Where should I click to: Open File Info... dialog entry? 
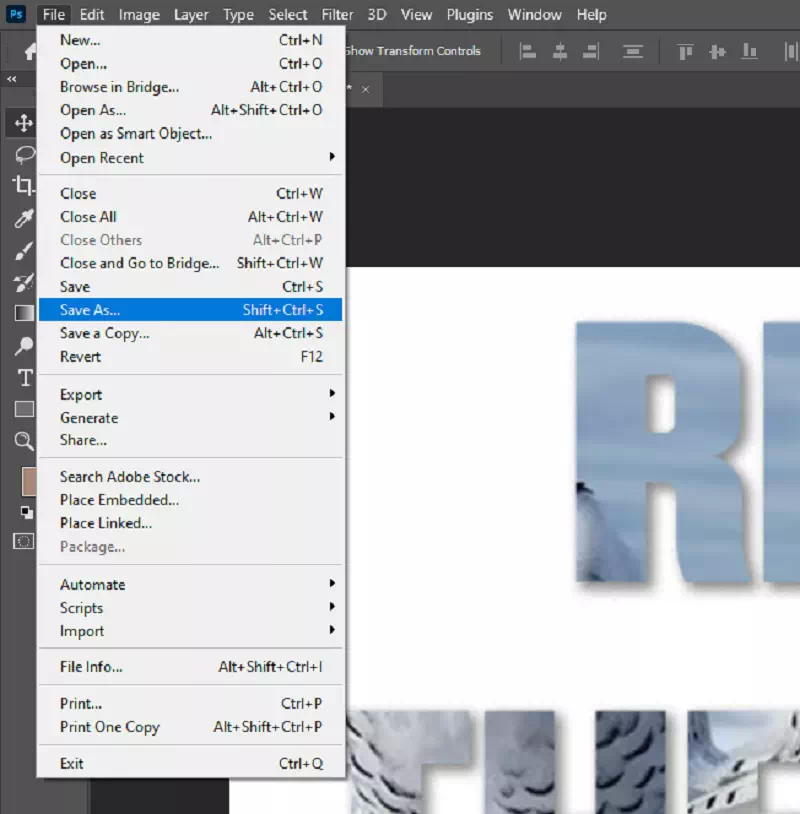tap(191, 667)
